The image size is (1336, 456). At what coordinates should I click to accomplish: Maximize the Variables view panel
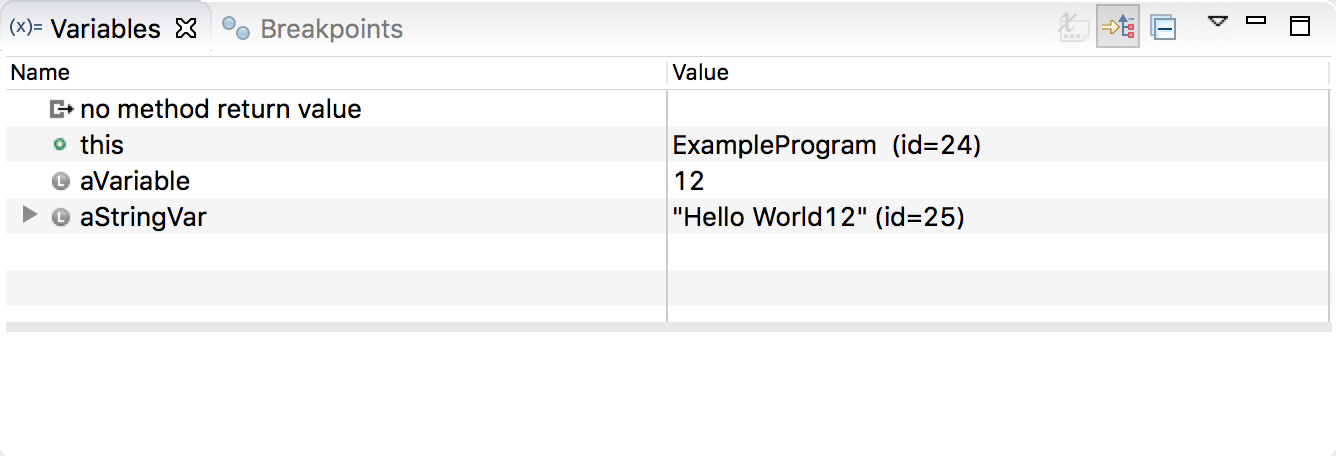[x=1299, y=27]
